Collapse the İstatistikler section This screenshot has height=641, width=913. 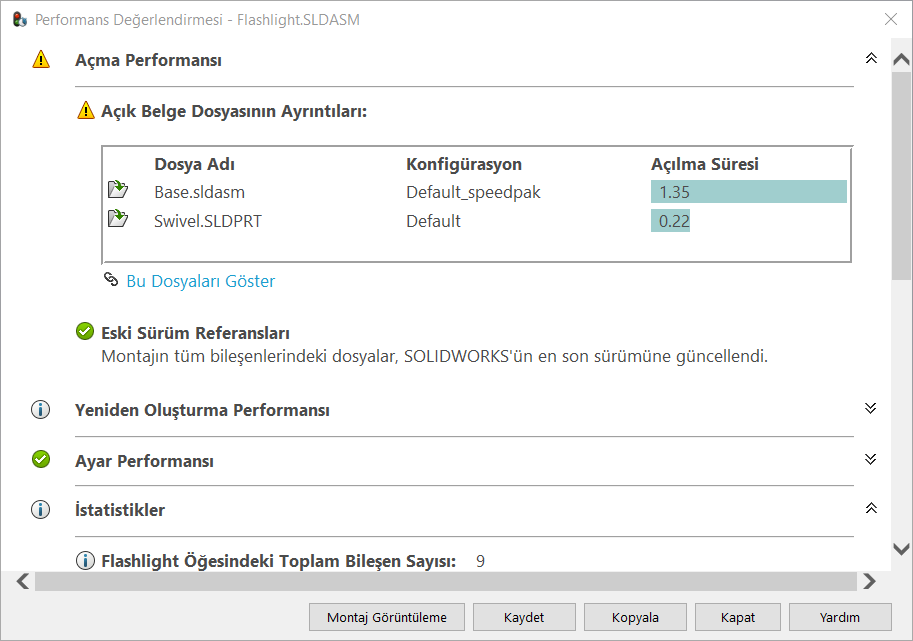point(871,509)
